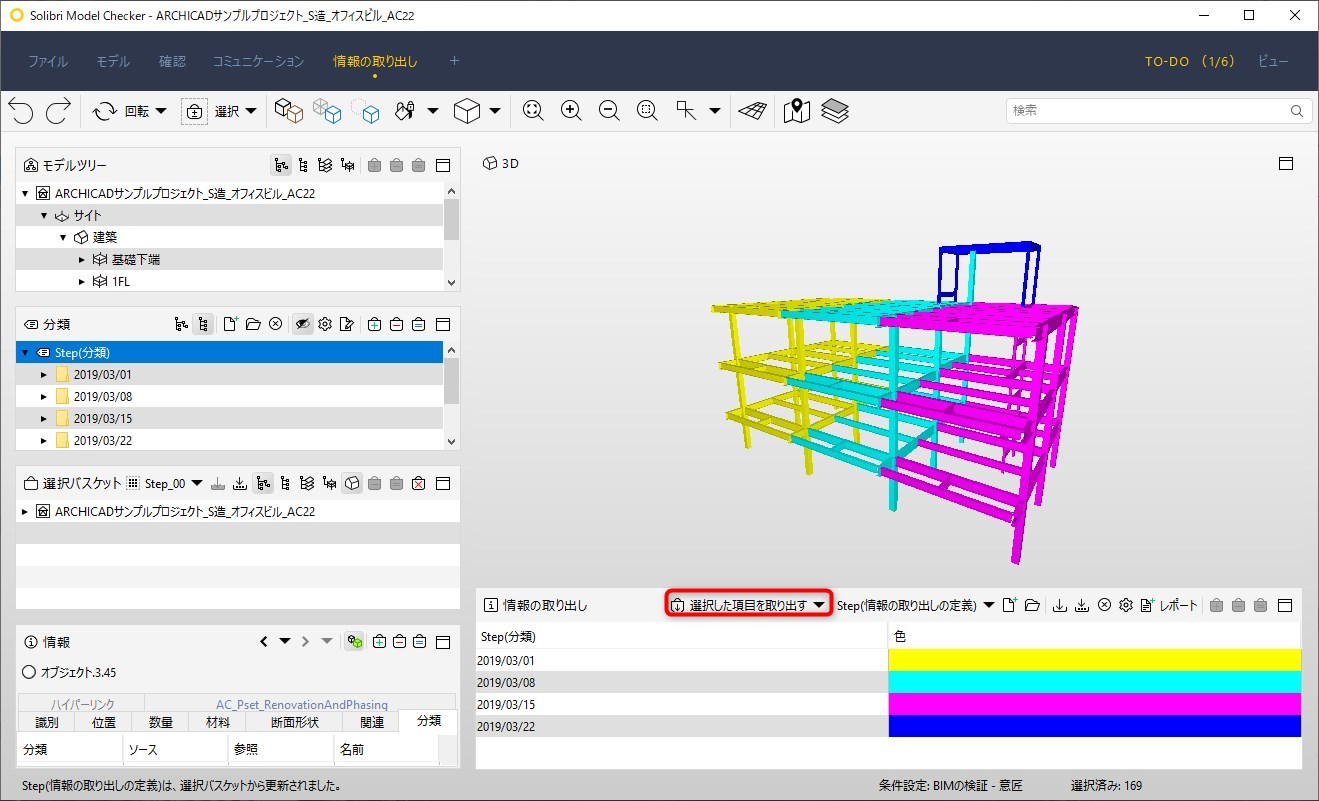Open the モデル menu tab
The height and width of the screenshot is (801, 1319).
point(113,61)
